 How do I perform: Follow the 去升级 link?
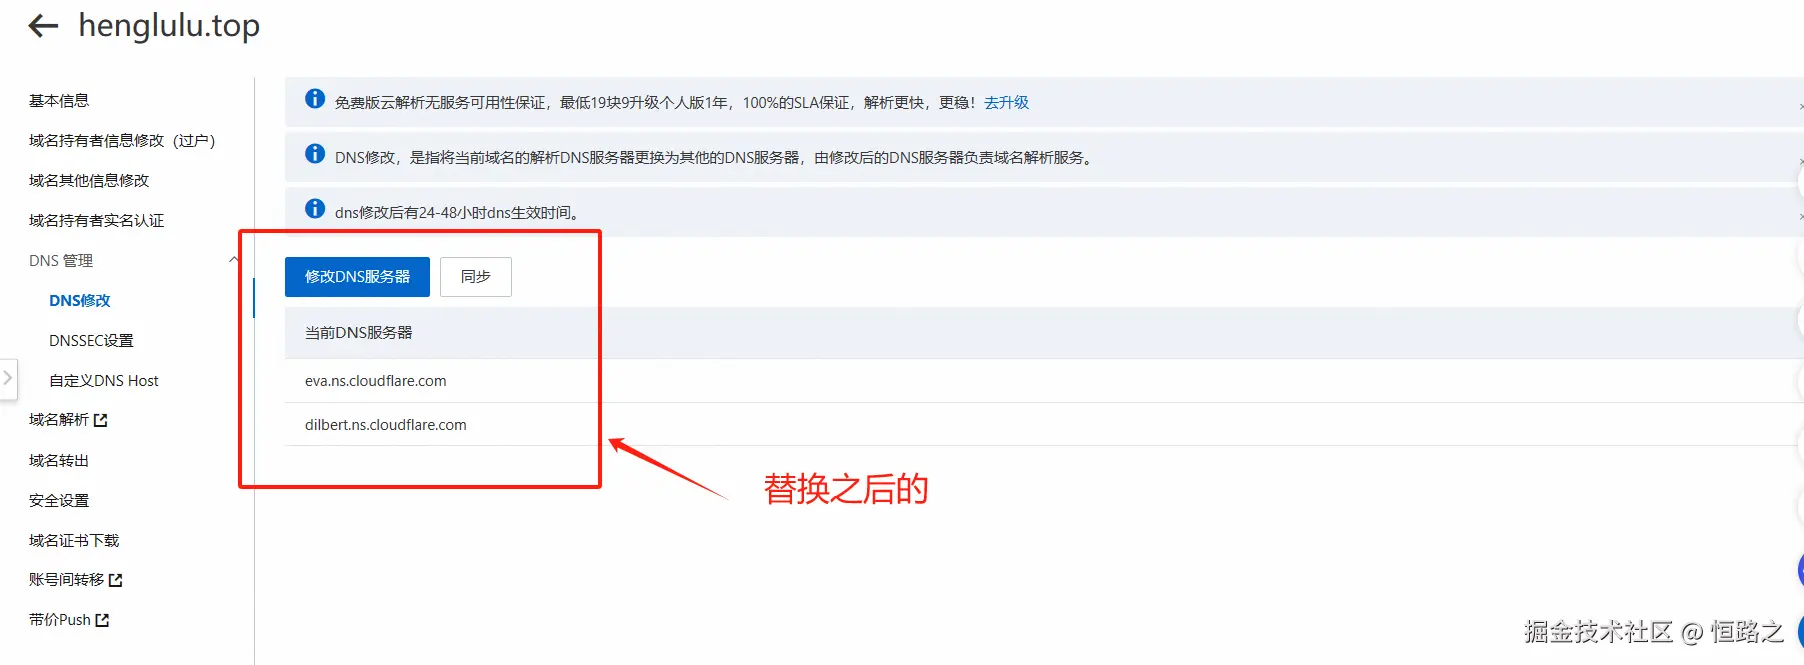[1006, 102]
